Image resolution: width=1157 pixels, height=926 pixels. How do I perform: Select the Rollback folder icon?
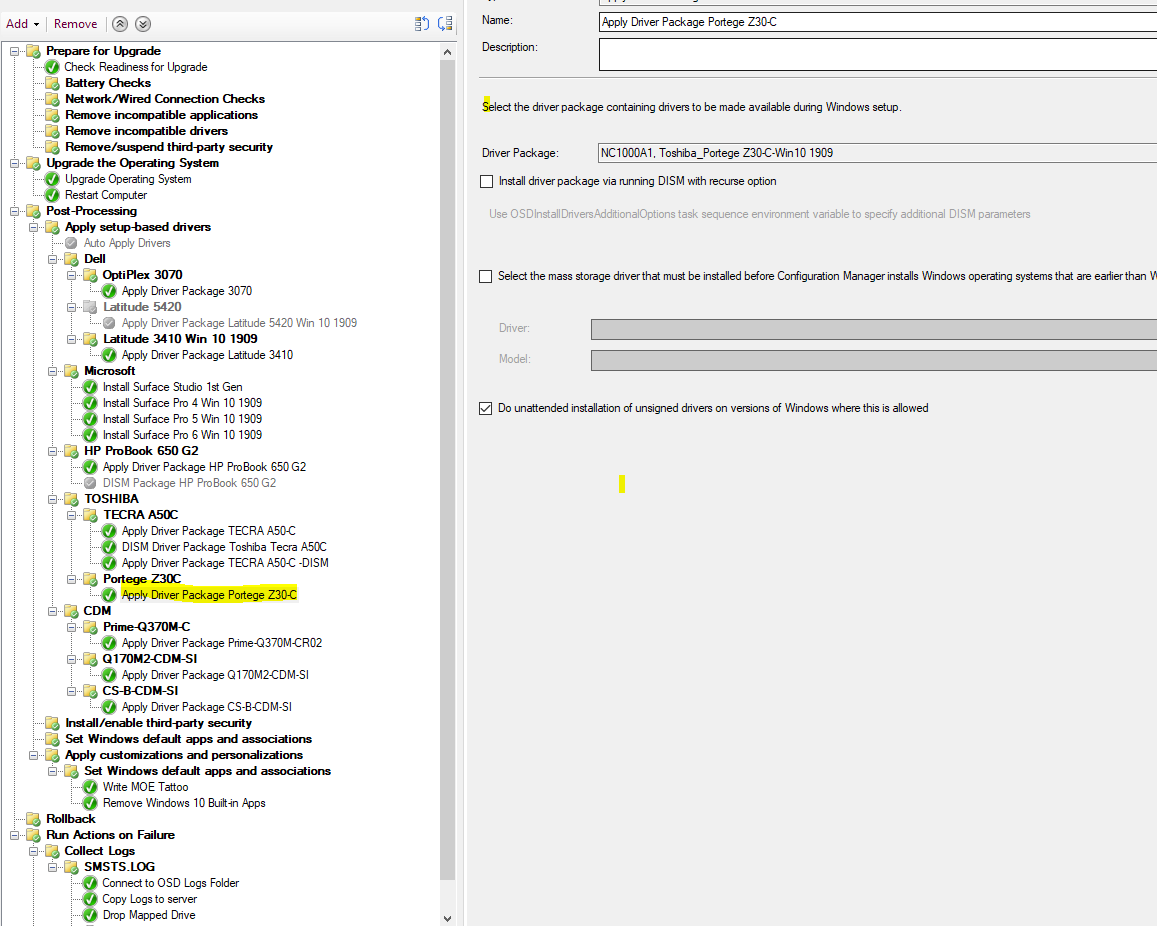coord(33,819)
